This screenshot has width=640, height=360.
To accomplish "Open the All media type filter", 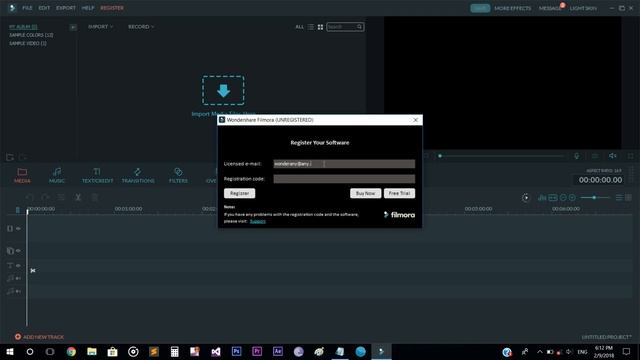I will (x=300, y=27).
